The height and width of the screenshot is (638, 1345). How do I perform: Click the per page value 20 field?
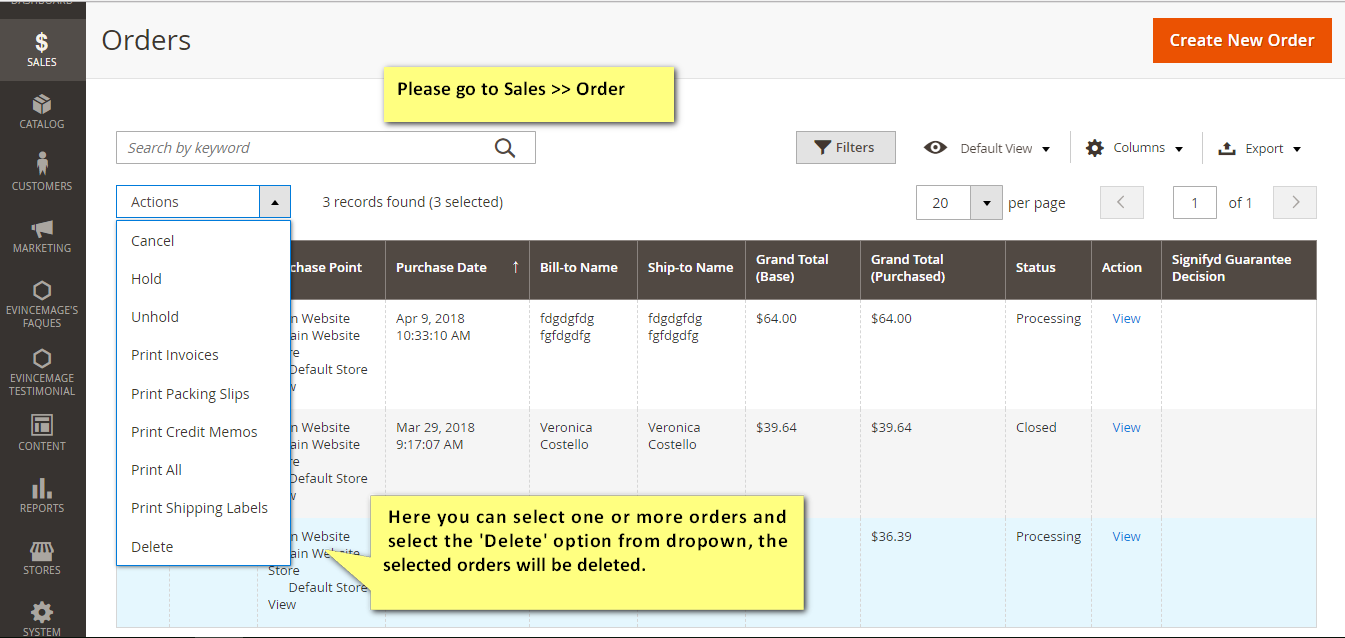click(944, 202)
